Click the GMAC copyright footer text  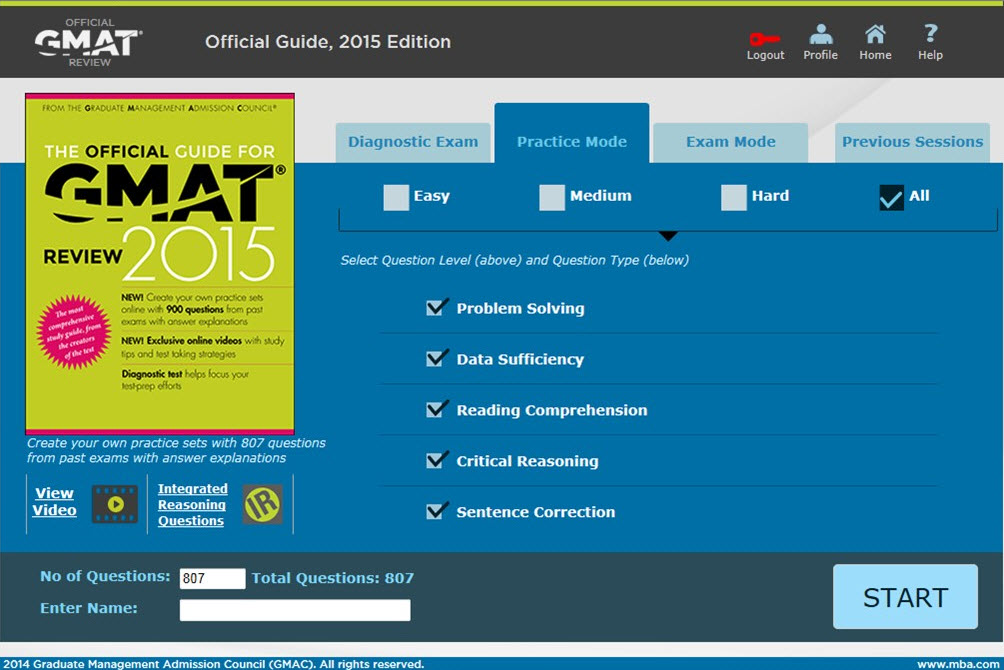(x=213, y=664)
